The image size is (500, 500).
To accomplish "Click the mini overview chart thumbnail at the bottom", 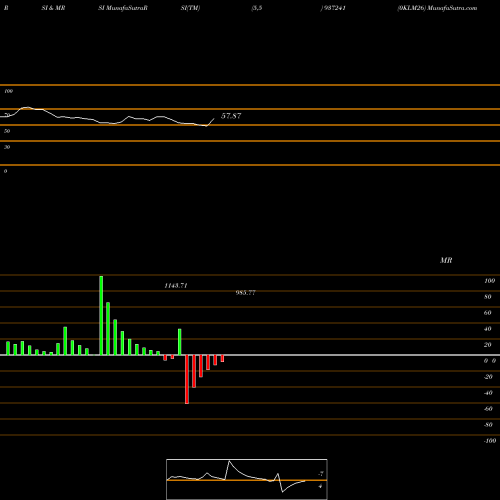I will (247, 479).
